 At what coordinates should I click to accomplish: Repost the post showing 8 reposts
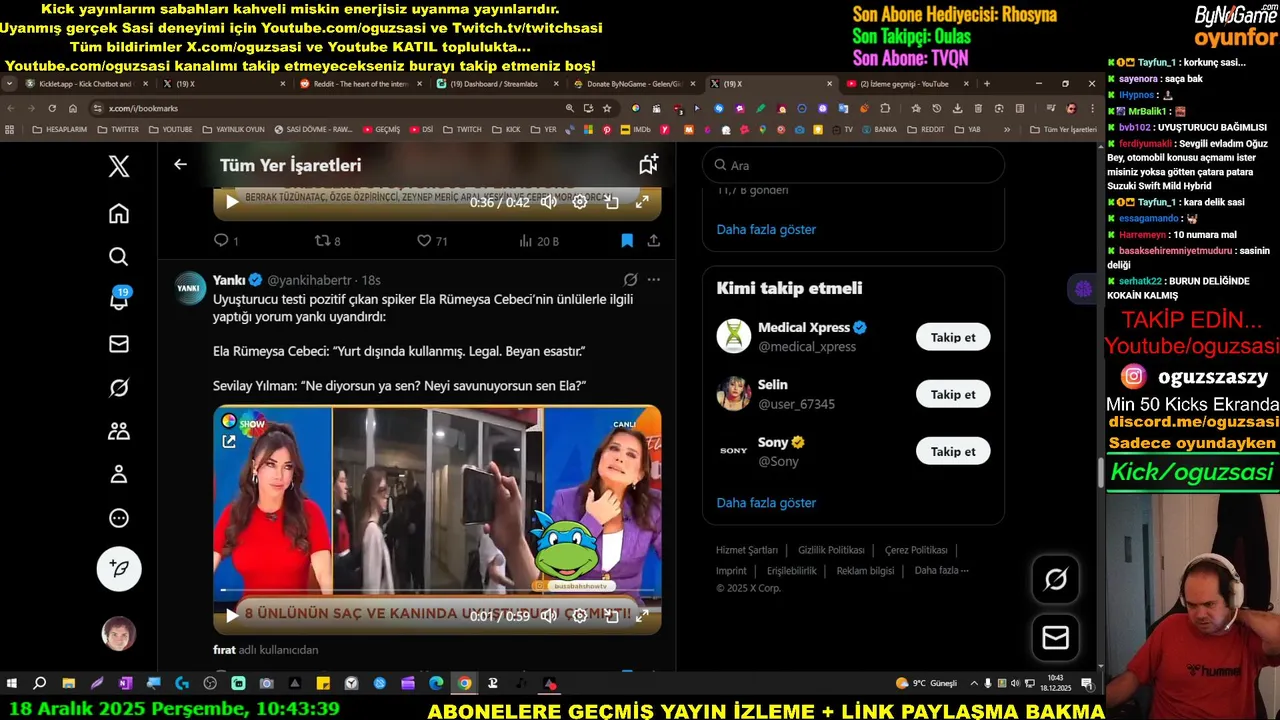328,241
